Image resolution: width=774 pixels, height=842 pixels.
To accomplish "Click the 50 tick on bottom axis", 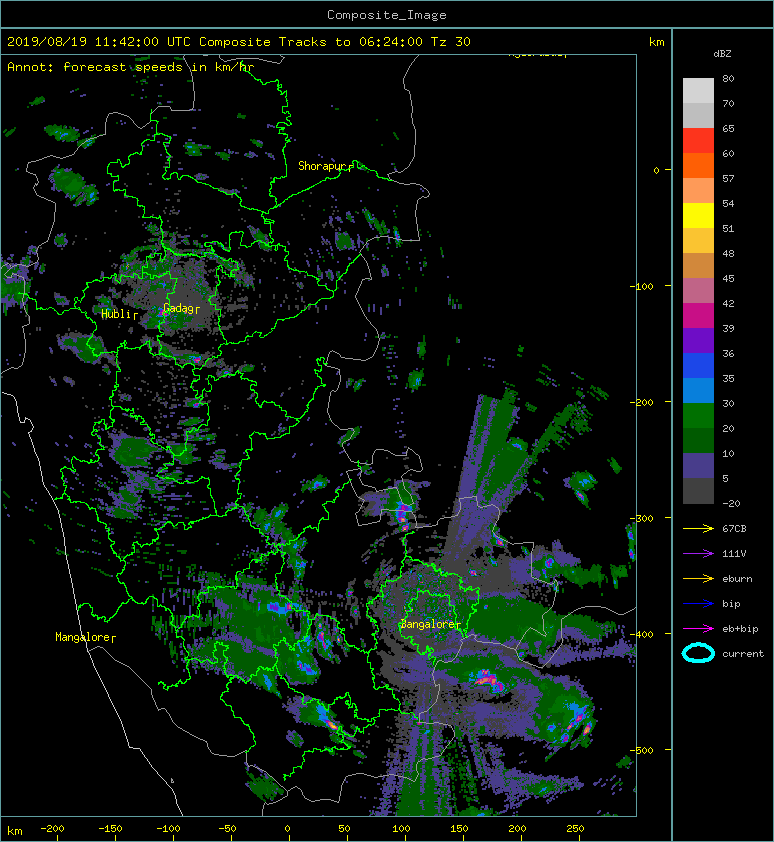I will [344, 829].
